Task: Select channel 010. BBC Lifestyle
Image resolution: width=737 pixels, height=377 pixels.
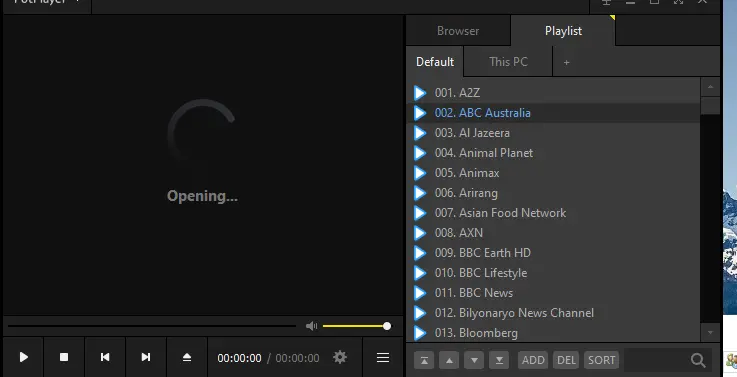Action: click(553, 273)
